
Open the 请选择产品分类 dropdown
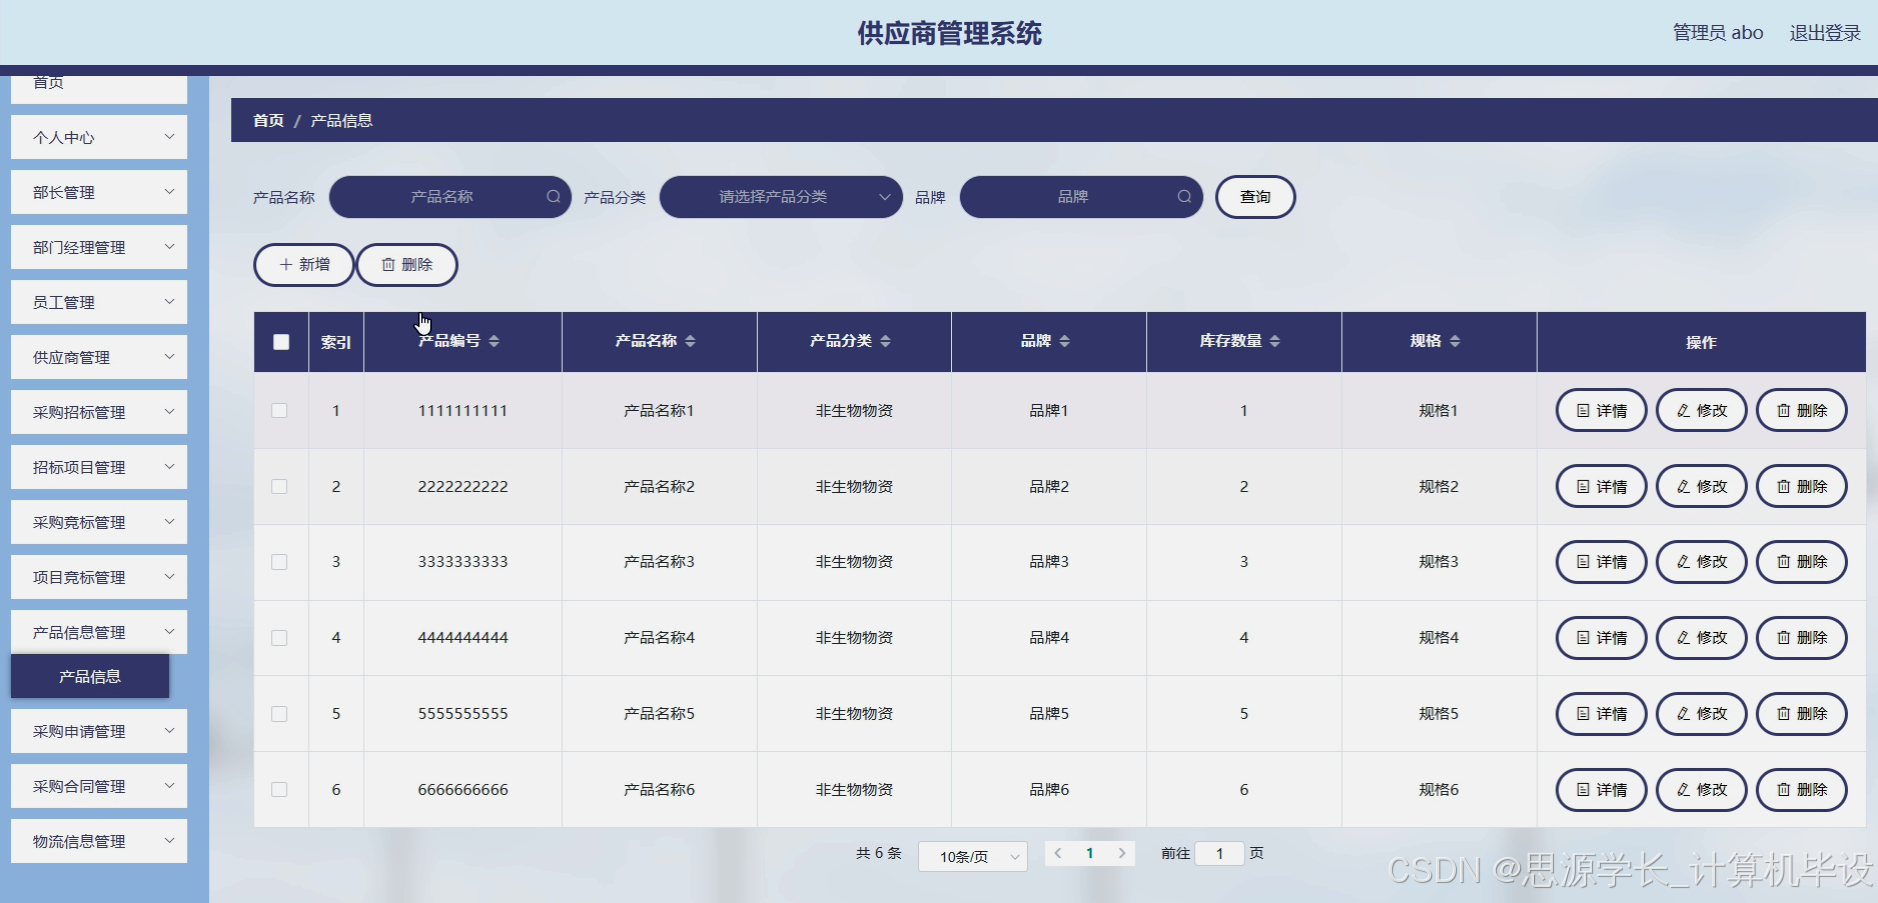pos(781,197)
